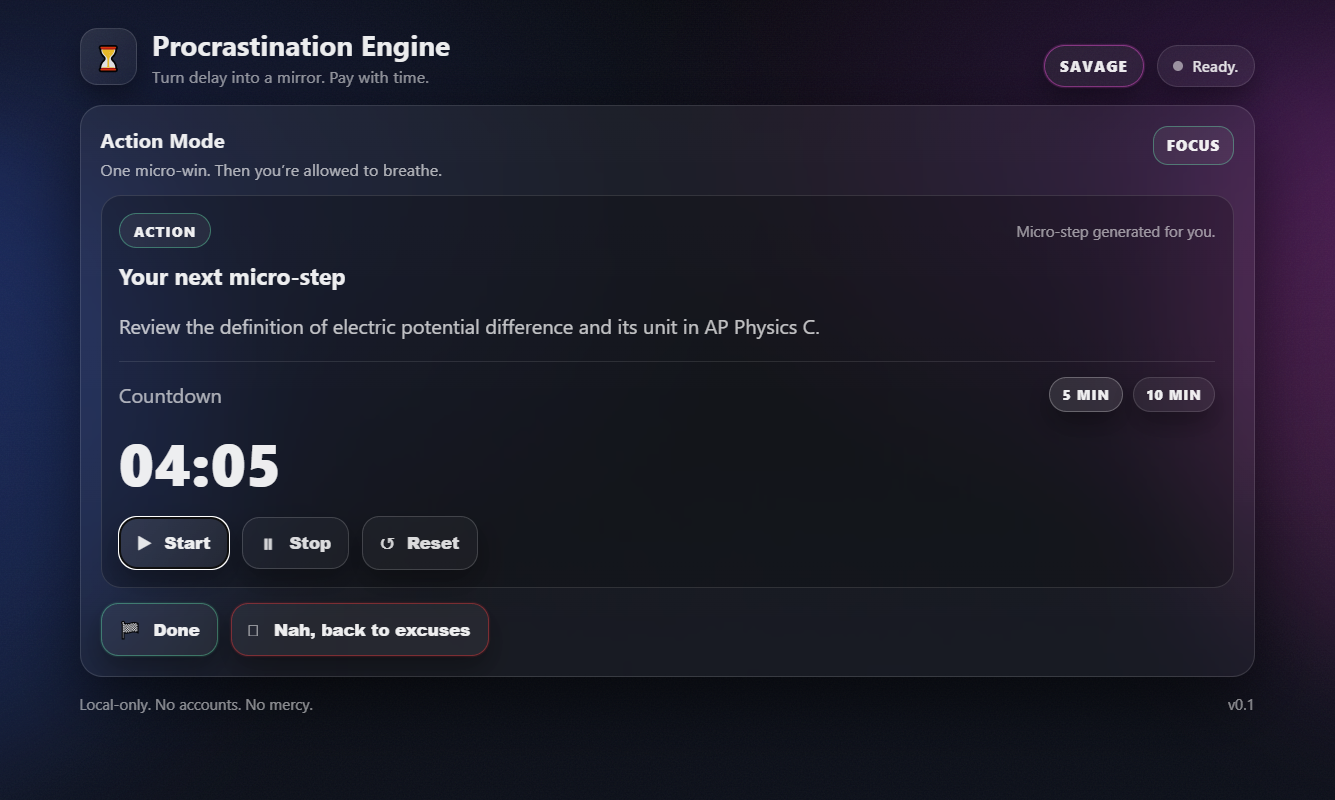Click 'Micro-step generated for you' note

(1115, 232)
